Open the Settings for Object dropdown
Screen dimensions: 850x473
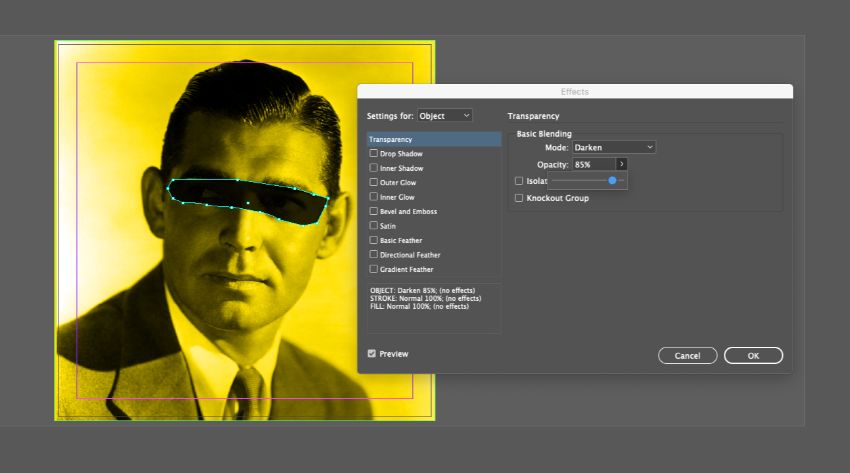coord(445,115)
